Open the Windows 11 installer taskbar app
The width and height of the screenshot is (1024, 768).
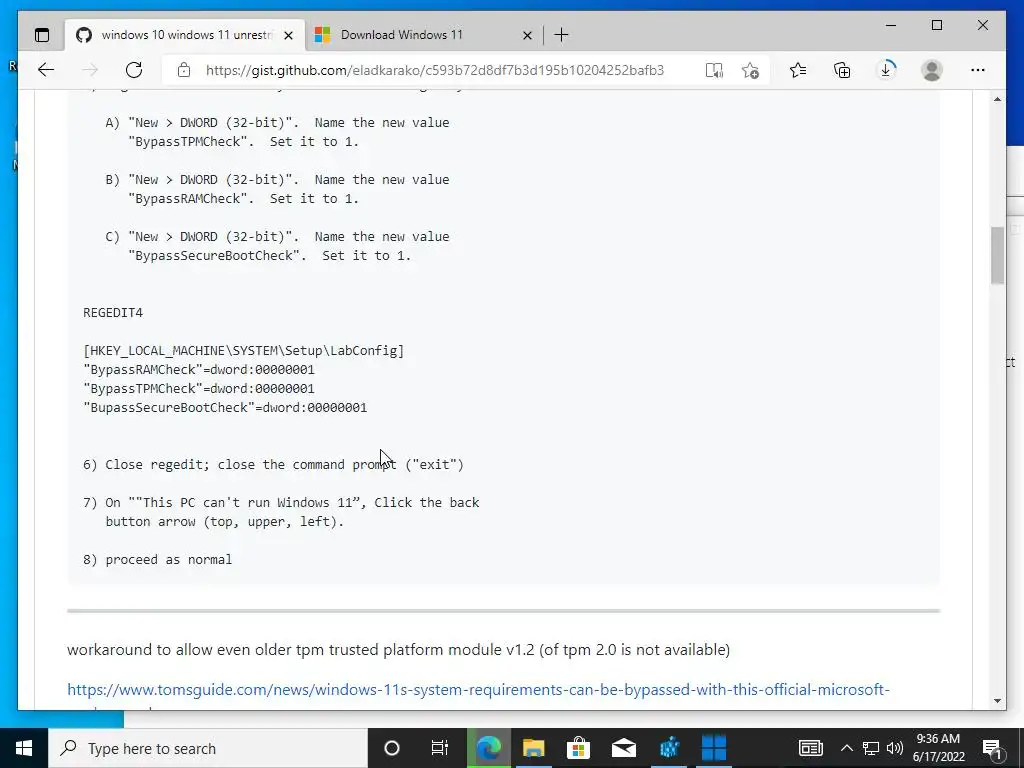click(714, 748)
